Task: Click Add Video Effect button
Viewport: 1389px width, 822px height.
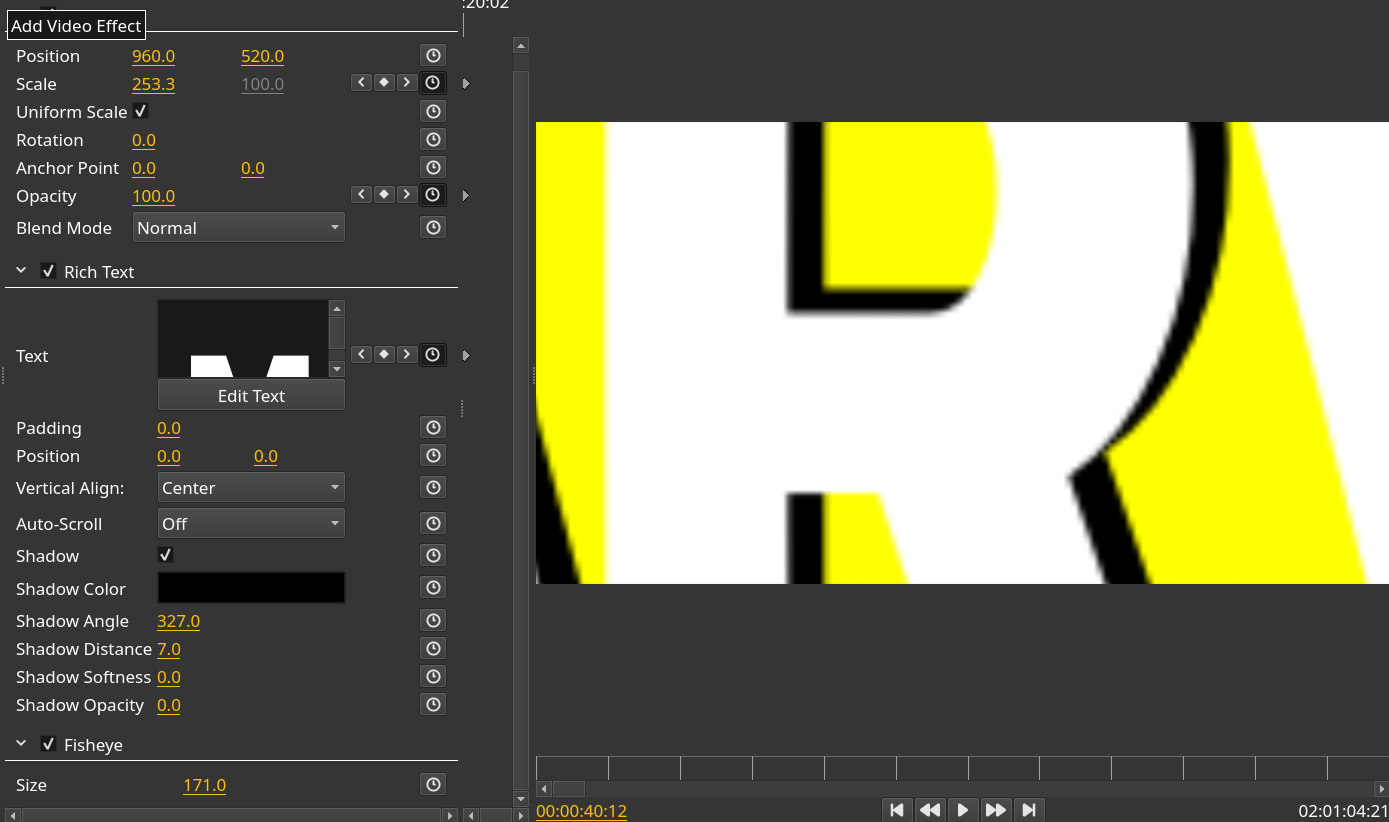Action: point(76,26)
